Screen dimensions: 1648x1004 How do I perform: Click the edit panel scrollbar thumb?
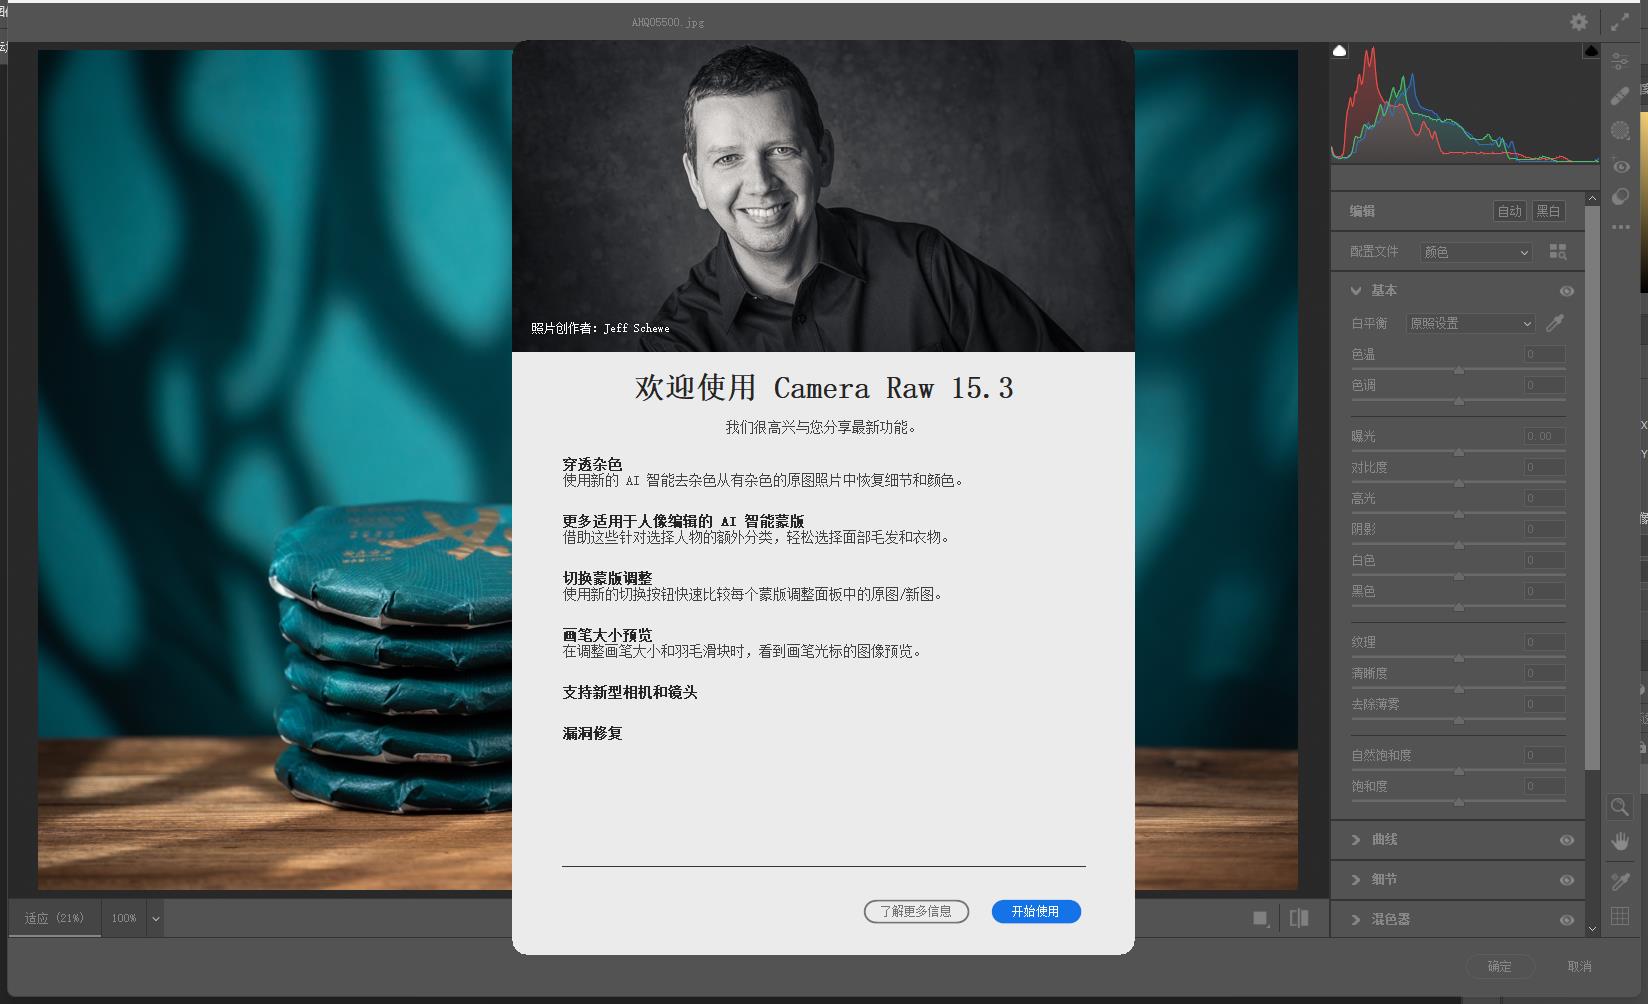coord(1592,488)
